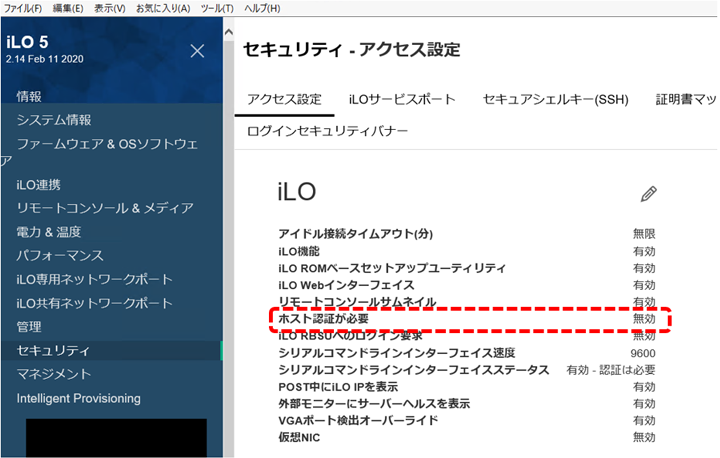Image resolution: width=720 pixels, height=458 pixels.
Task: Switch to the アクセス設定 tab
Action: point(284,99)
